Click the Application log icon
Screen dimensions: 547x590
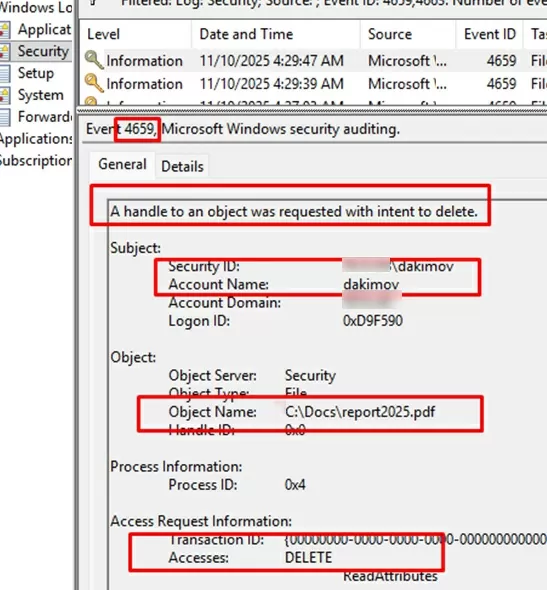pyautogui.click(x=5, y=30)
